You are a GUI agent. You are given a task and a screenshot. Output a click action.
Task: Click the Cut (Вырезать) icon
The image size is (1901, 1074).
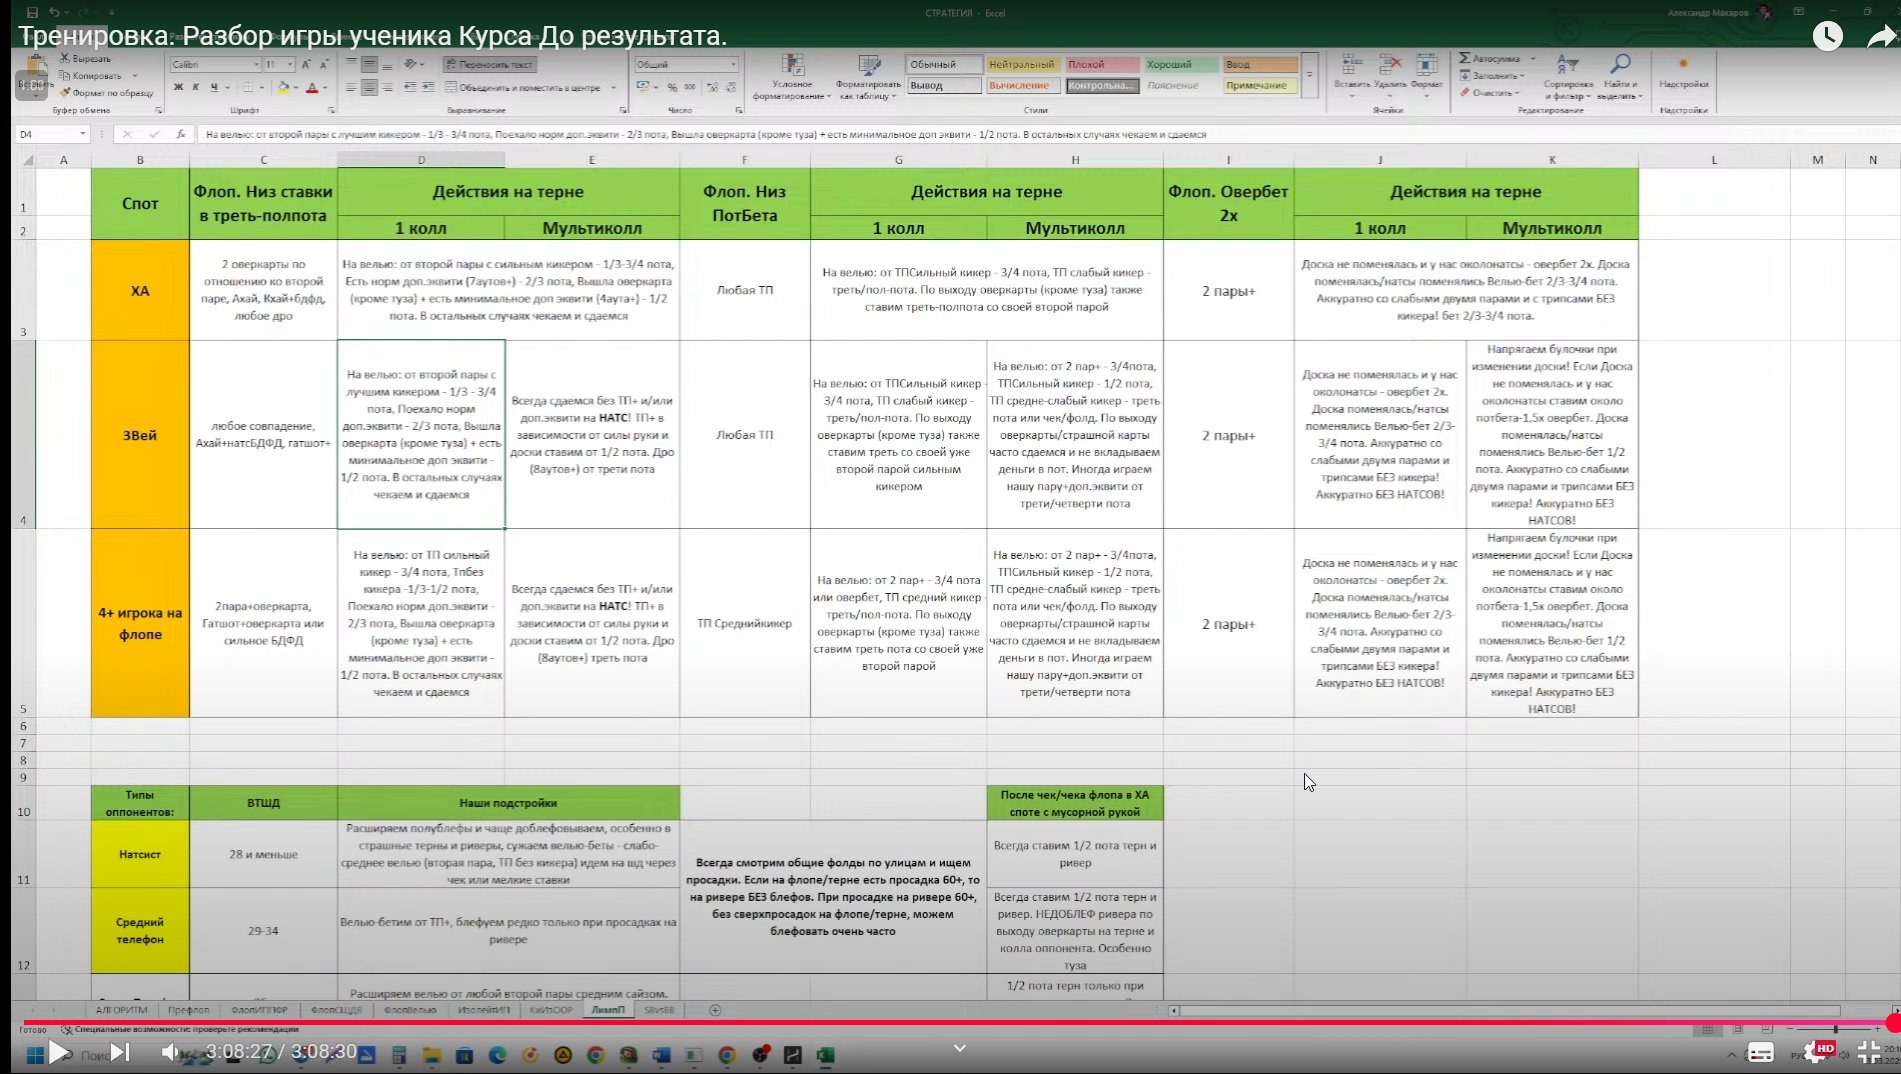tap(65, 59)
